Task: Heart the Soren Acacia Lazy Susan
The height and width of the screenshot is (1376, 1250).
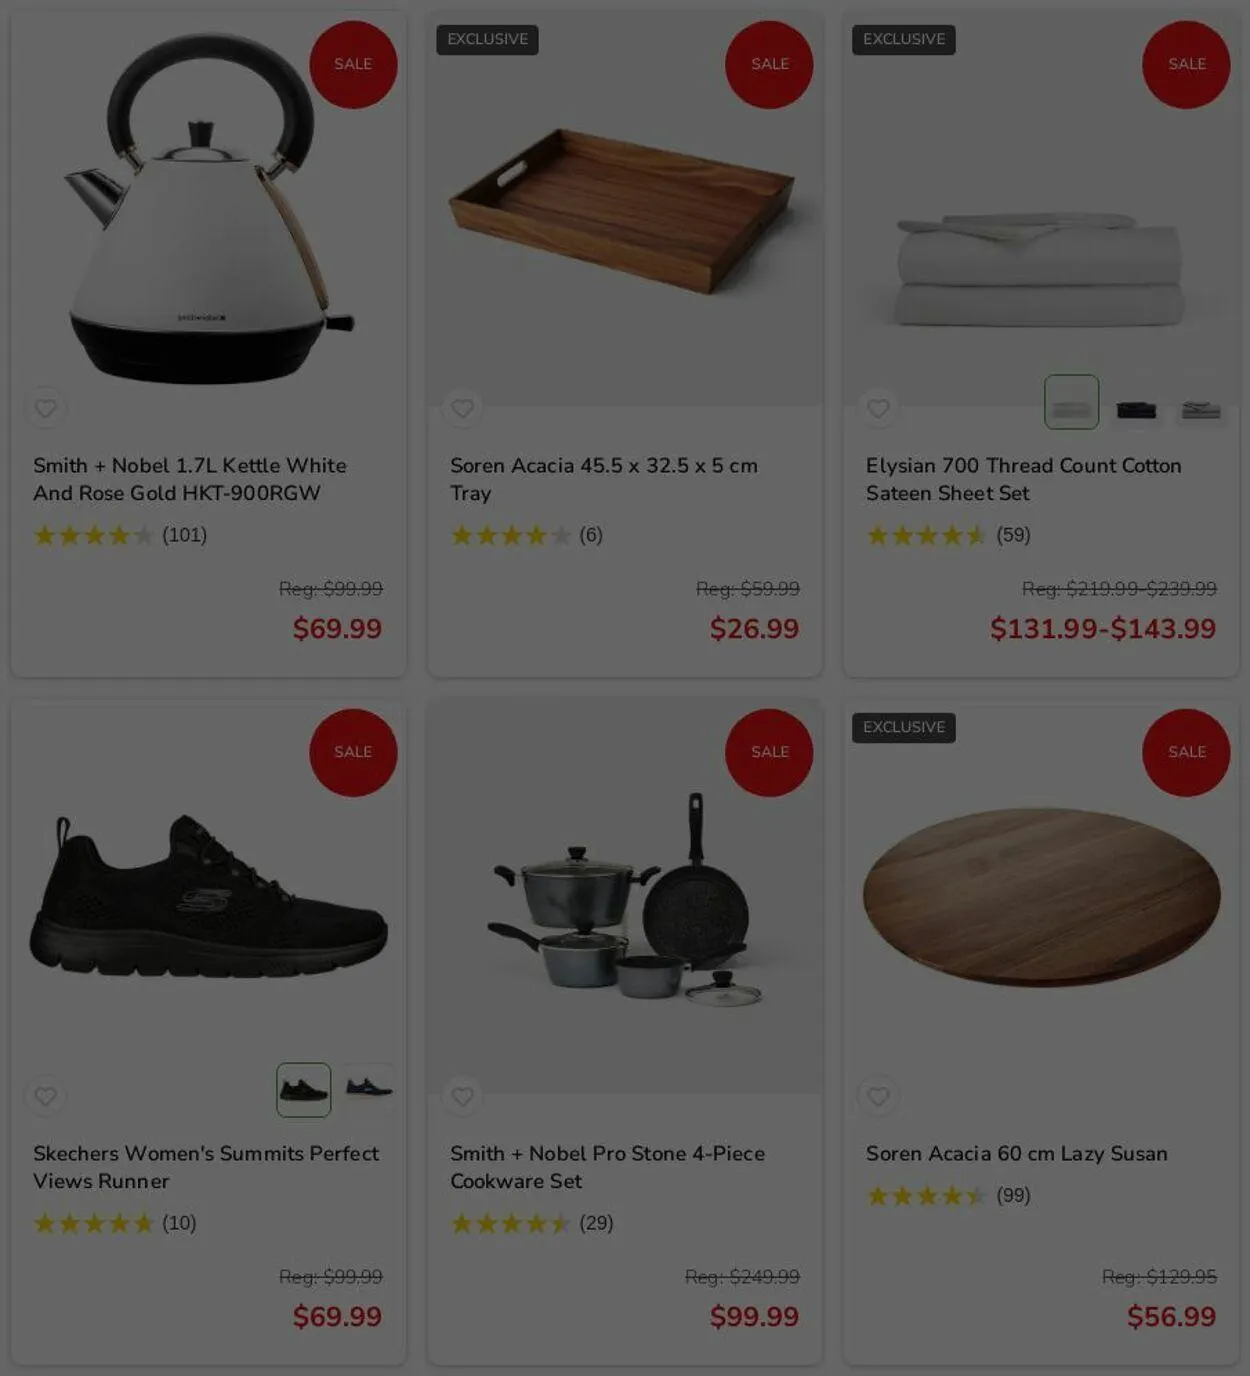Action: (x=878, y=1096)
